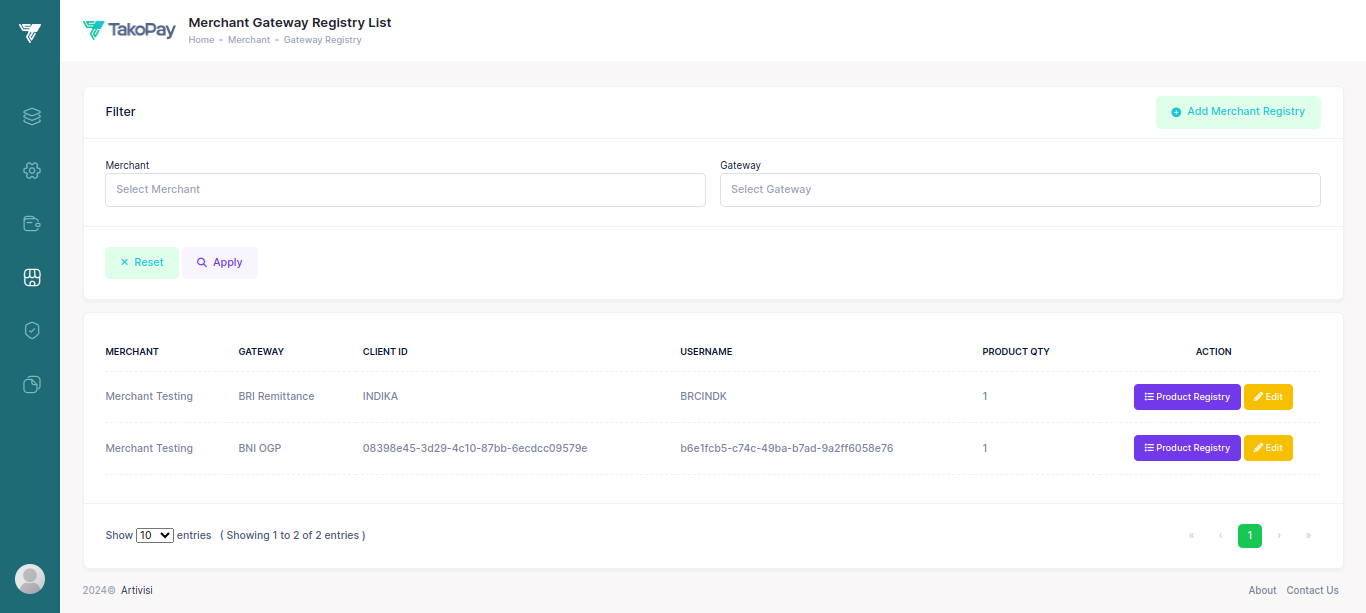The width and height of the screenshot is (1366, 613).
Task: Open Product Registry for BNI OGP
Action: 1187,447
